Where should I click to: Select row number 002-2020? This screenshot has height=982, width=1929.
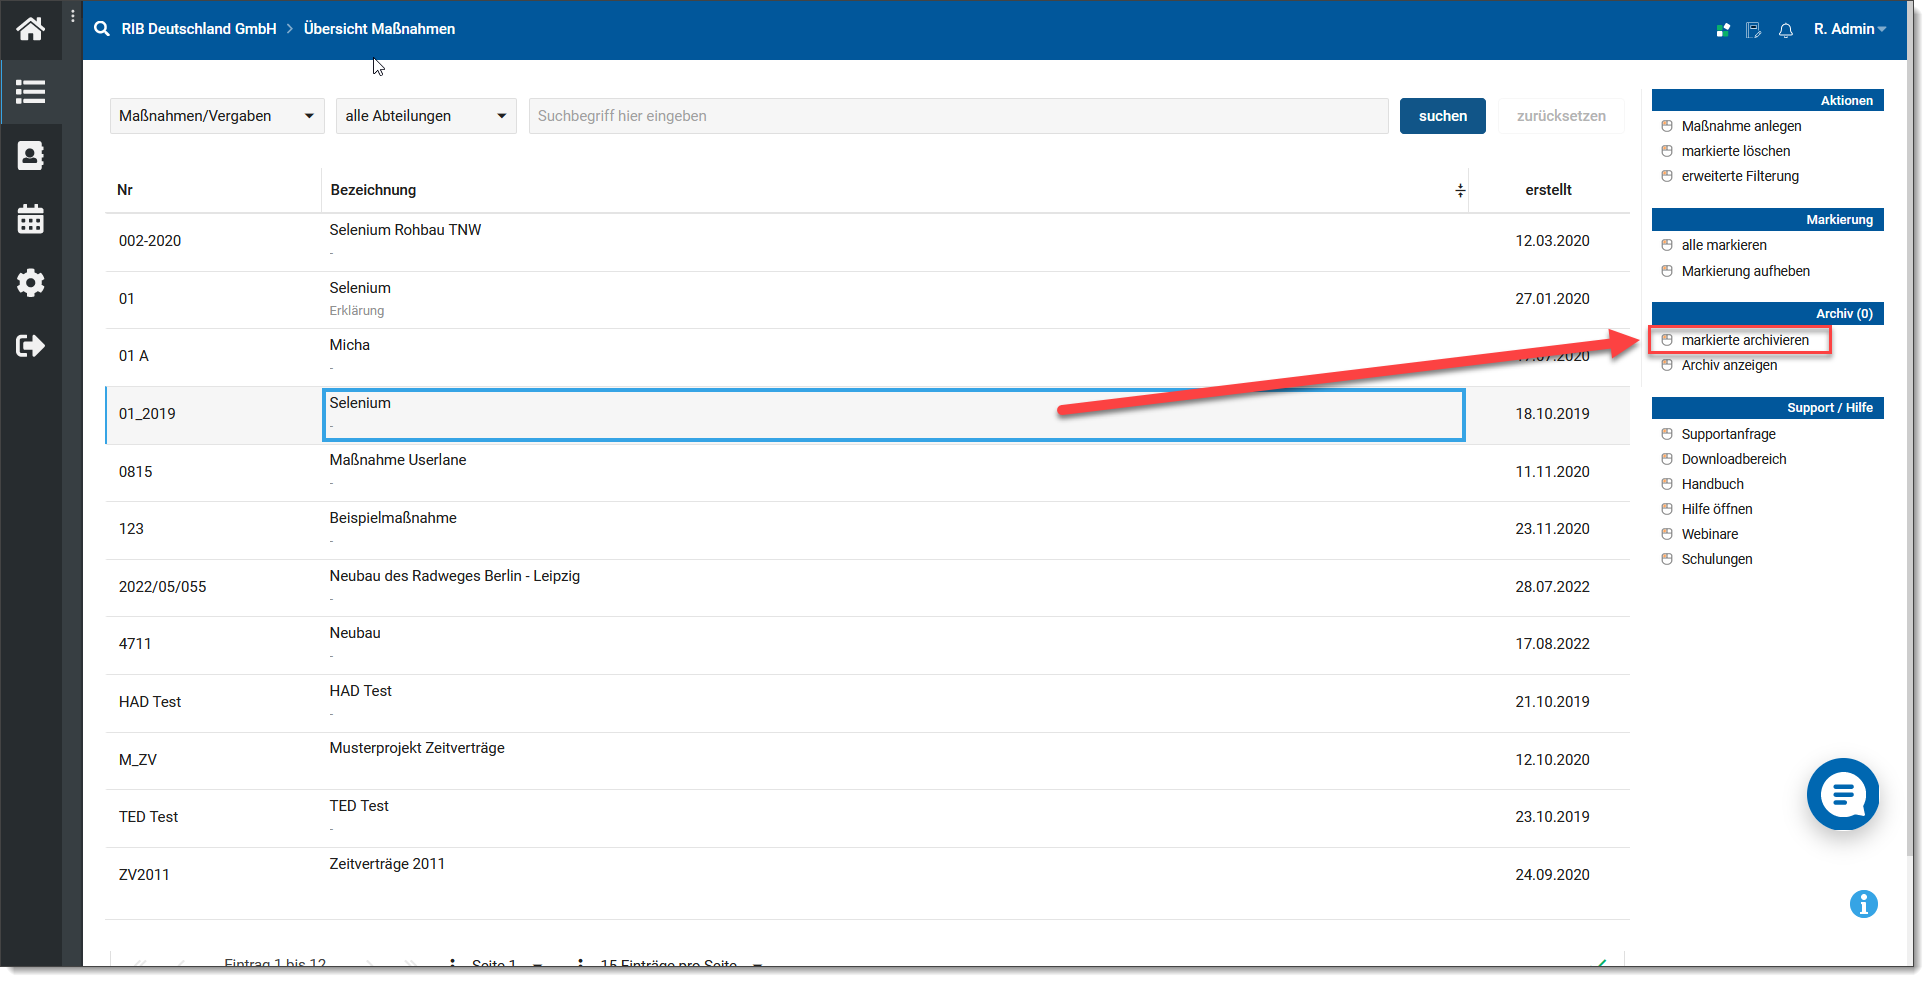click(x=150, y=241)
